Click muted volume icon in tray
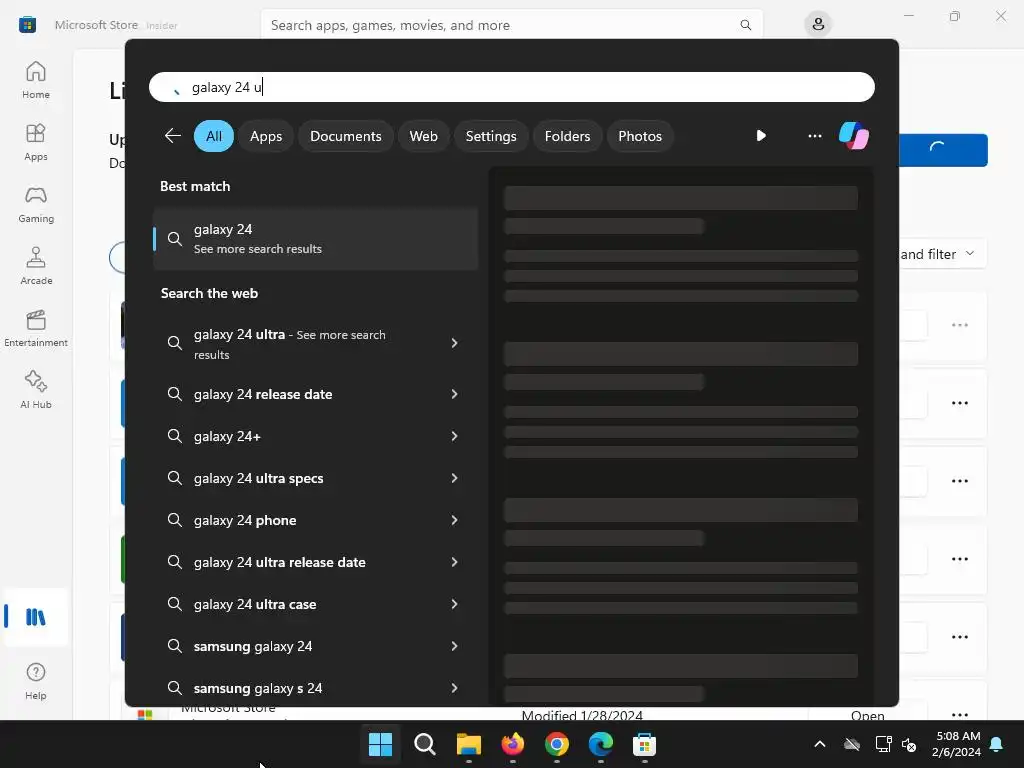Viewport: 1024px width, 768px height. (x=909, y=744)
